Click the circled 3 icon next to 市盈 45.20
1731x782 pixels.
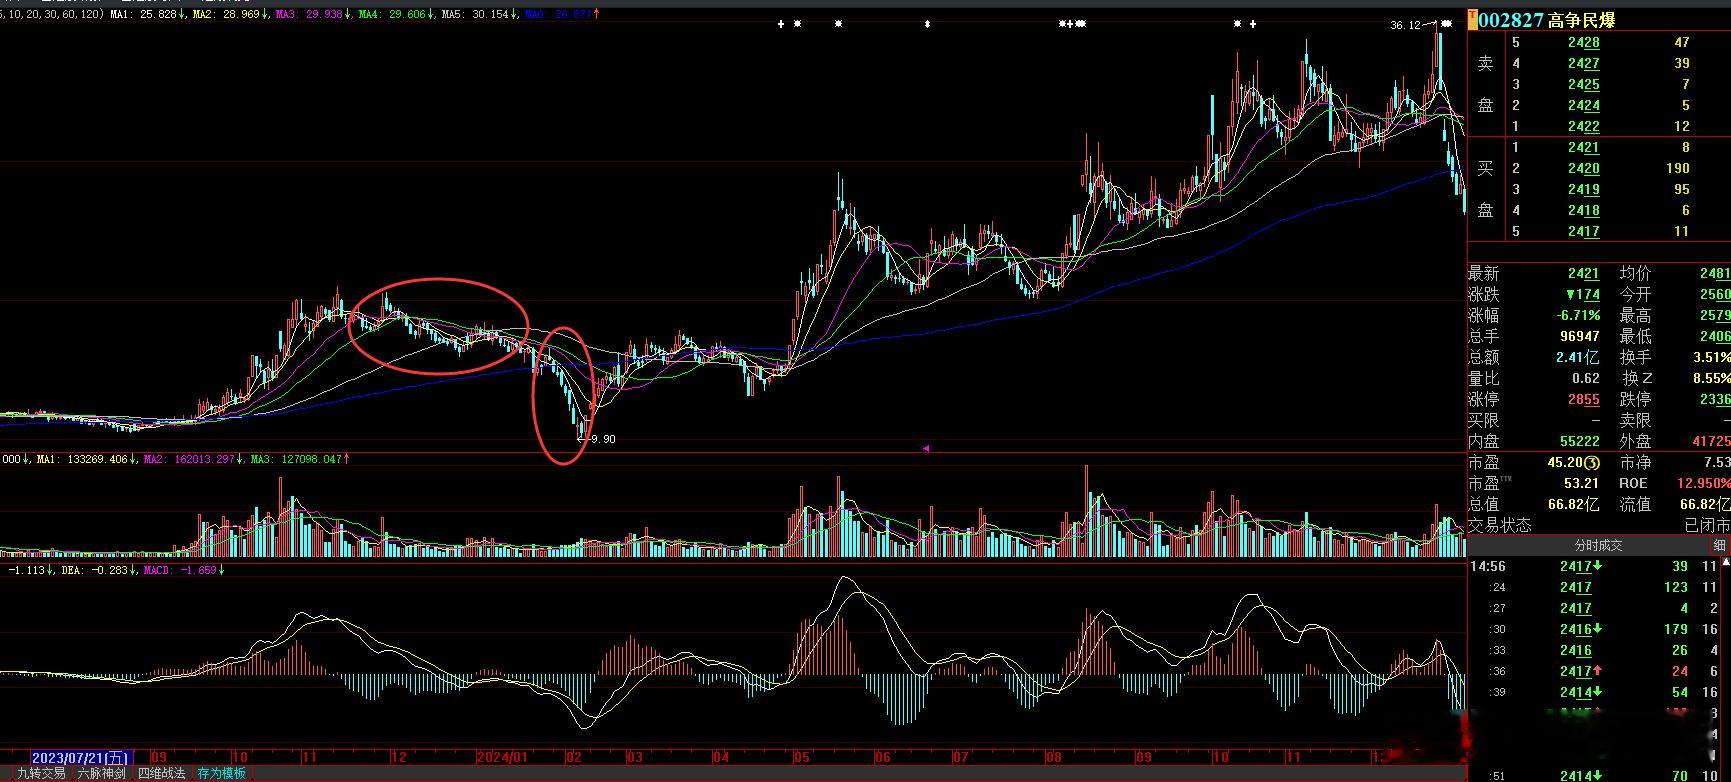click(x=1593, y=463)
